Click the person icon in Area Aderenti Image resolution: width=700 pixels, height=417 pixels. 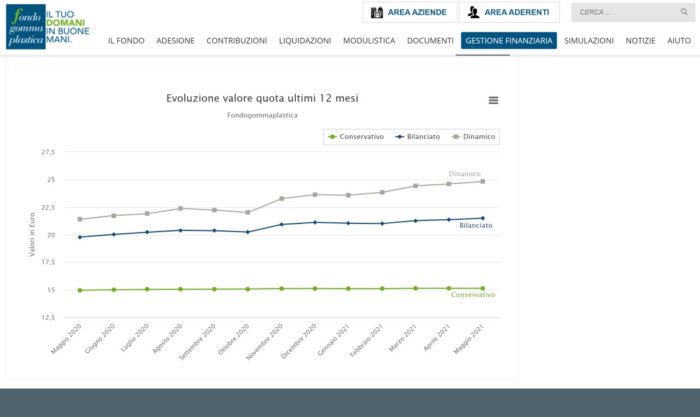[472, 13]
